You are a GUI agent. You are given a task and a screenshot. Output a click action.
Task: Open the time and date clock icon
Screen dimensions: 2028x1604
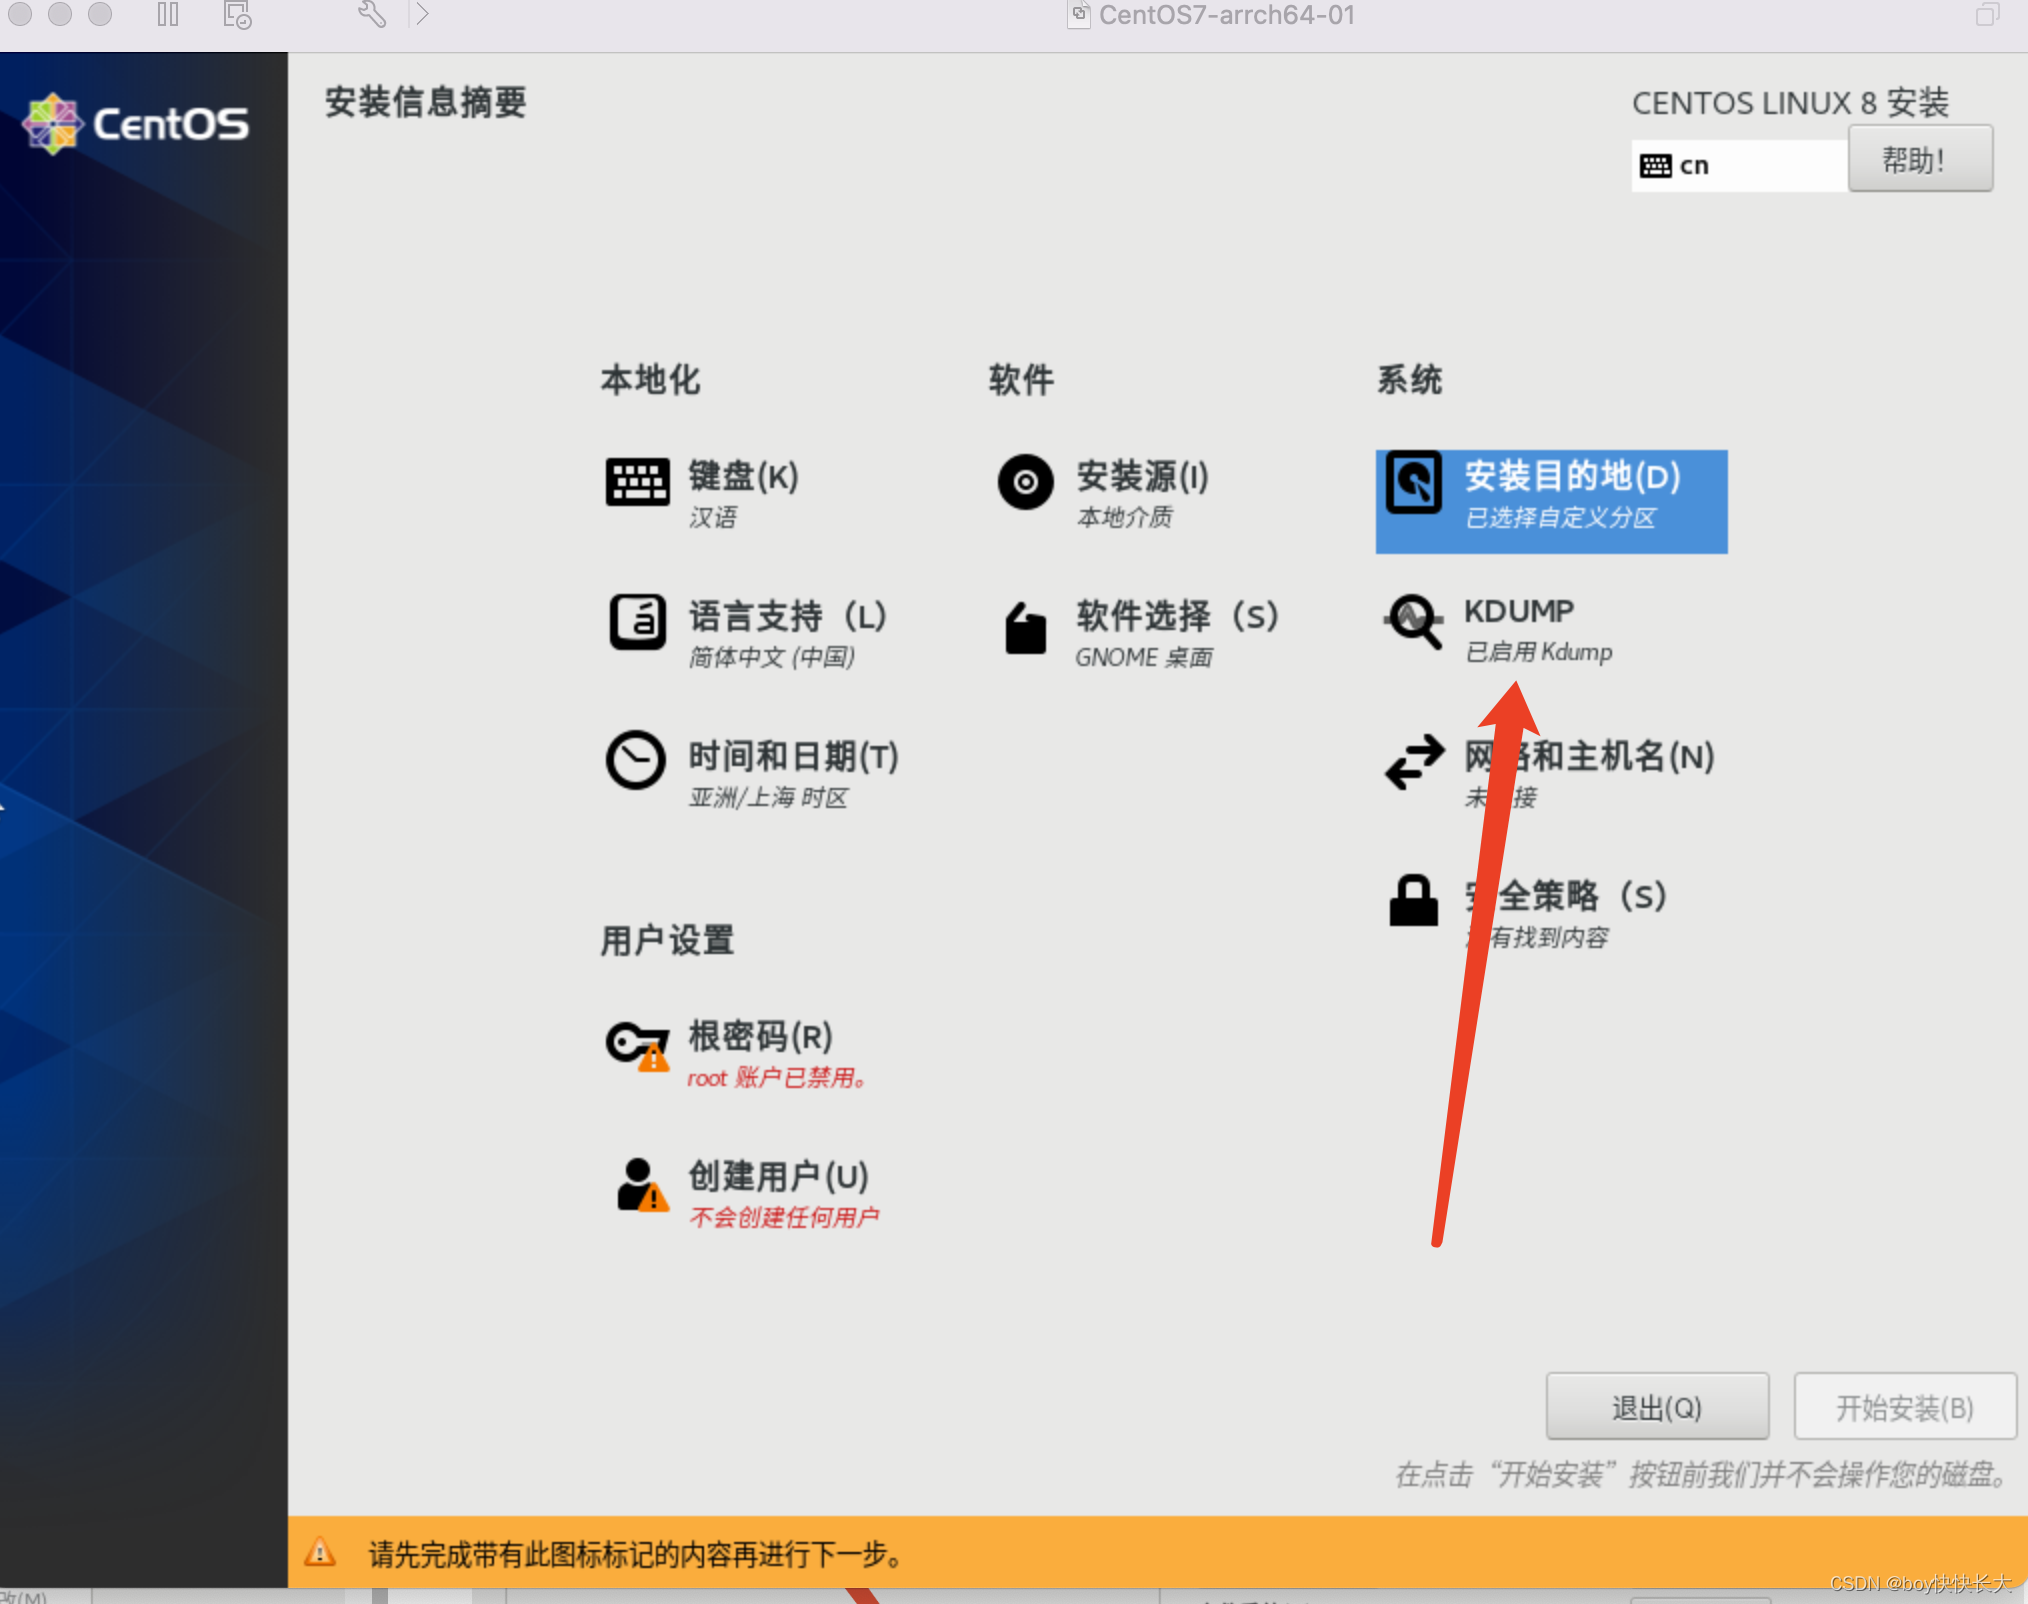click(x=635, y=760)
